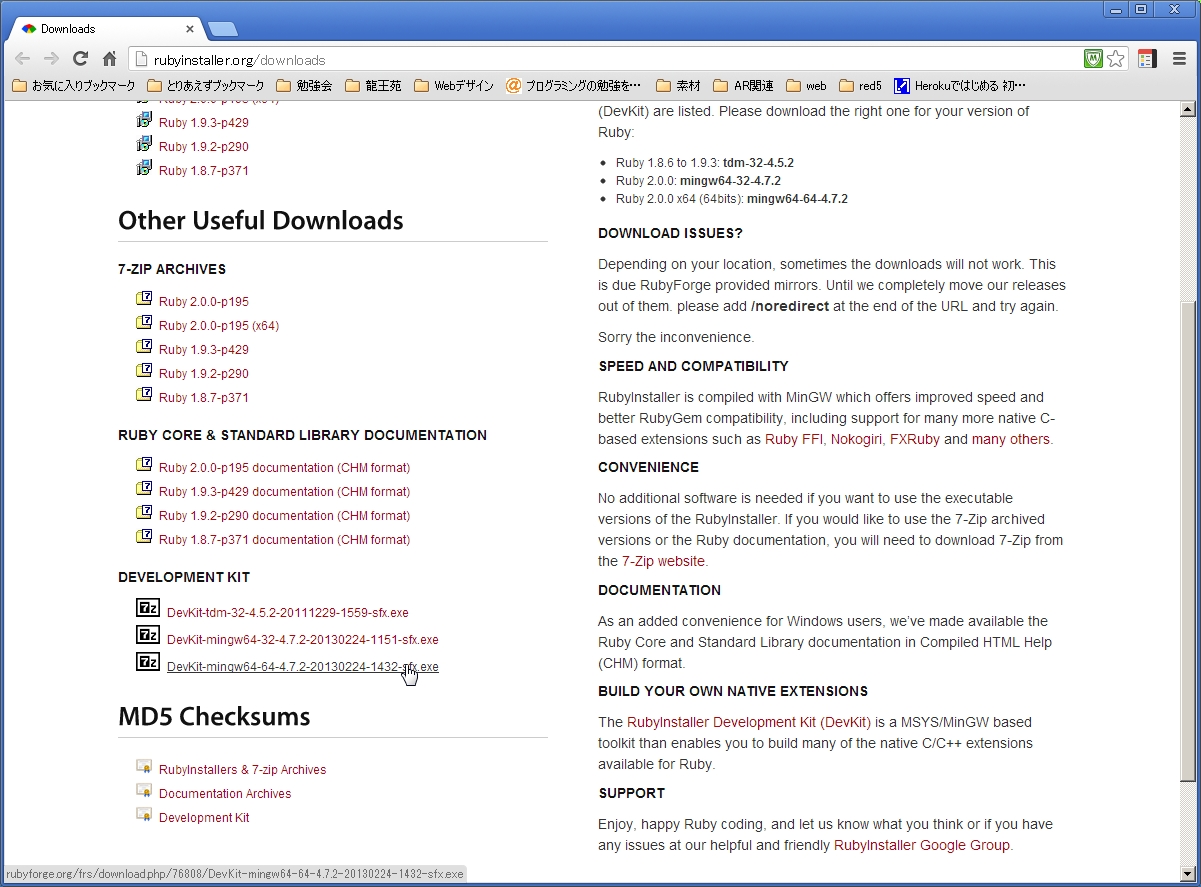Open Documentation Archives checksum link

[x=225, y=794]
